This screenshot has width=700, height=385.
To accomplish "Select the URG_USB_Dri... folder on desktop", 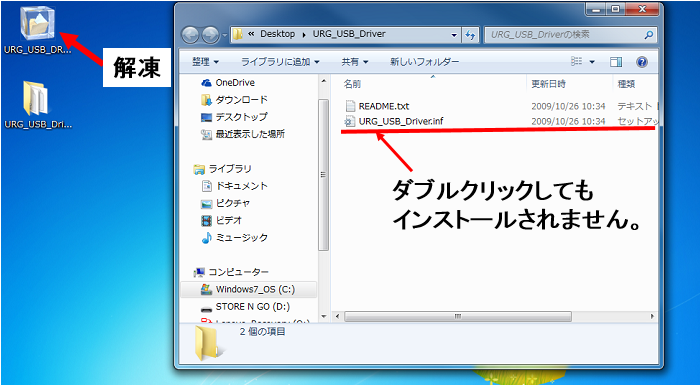I will [38, 105].
